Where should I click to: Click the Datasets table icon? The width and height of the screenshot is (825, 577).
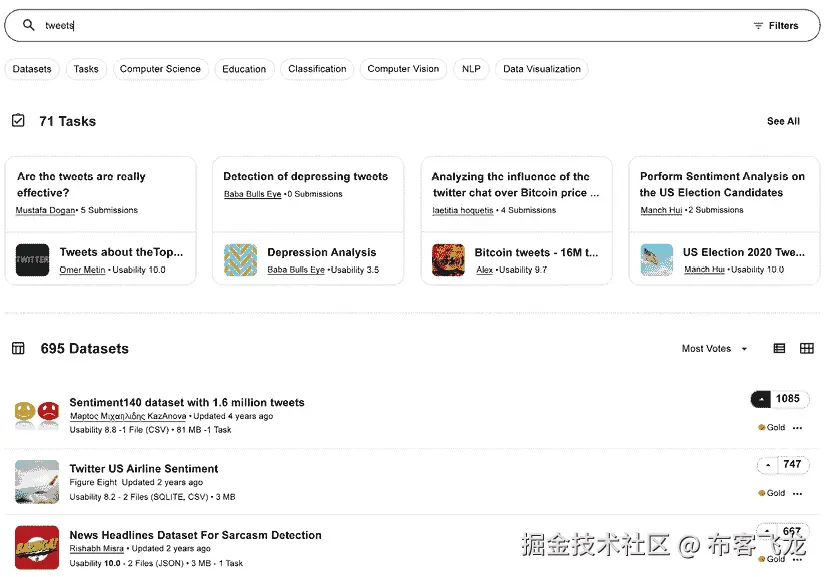pyautogui.click(x=18, y=348)
